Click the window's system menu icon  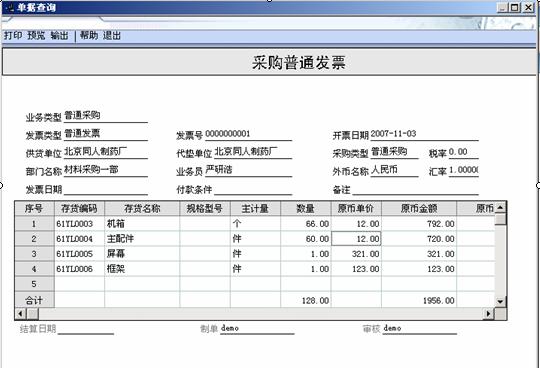point(10,7)
